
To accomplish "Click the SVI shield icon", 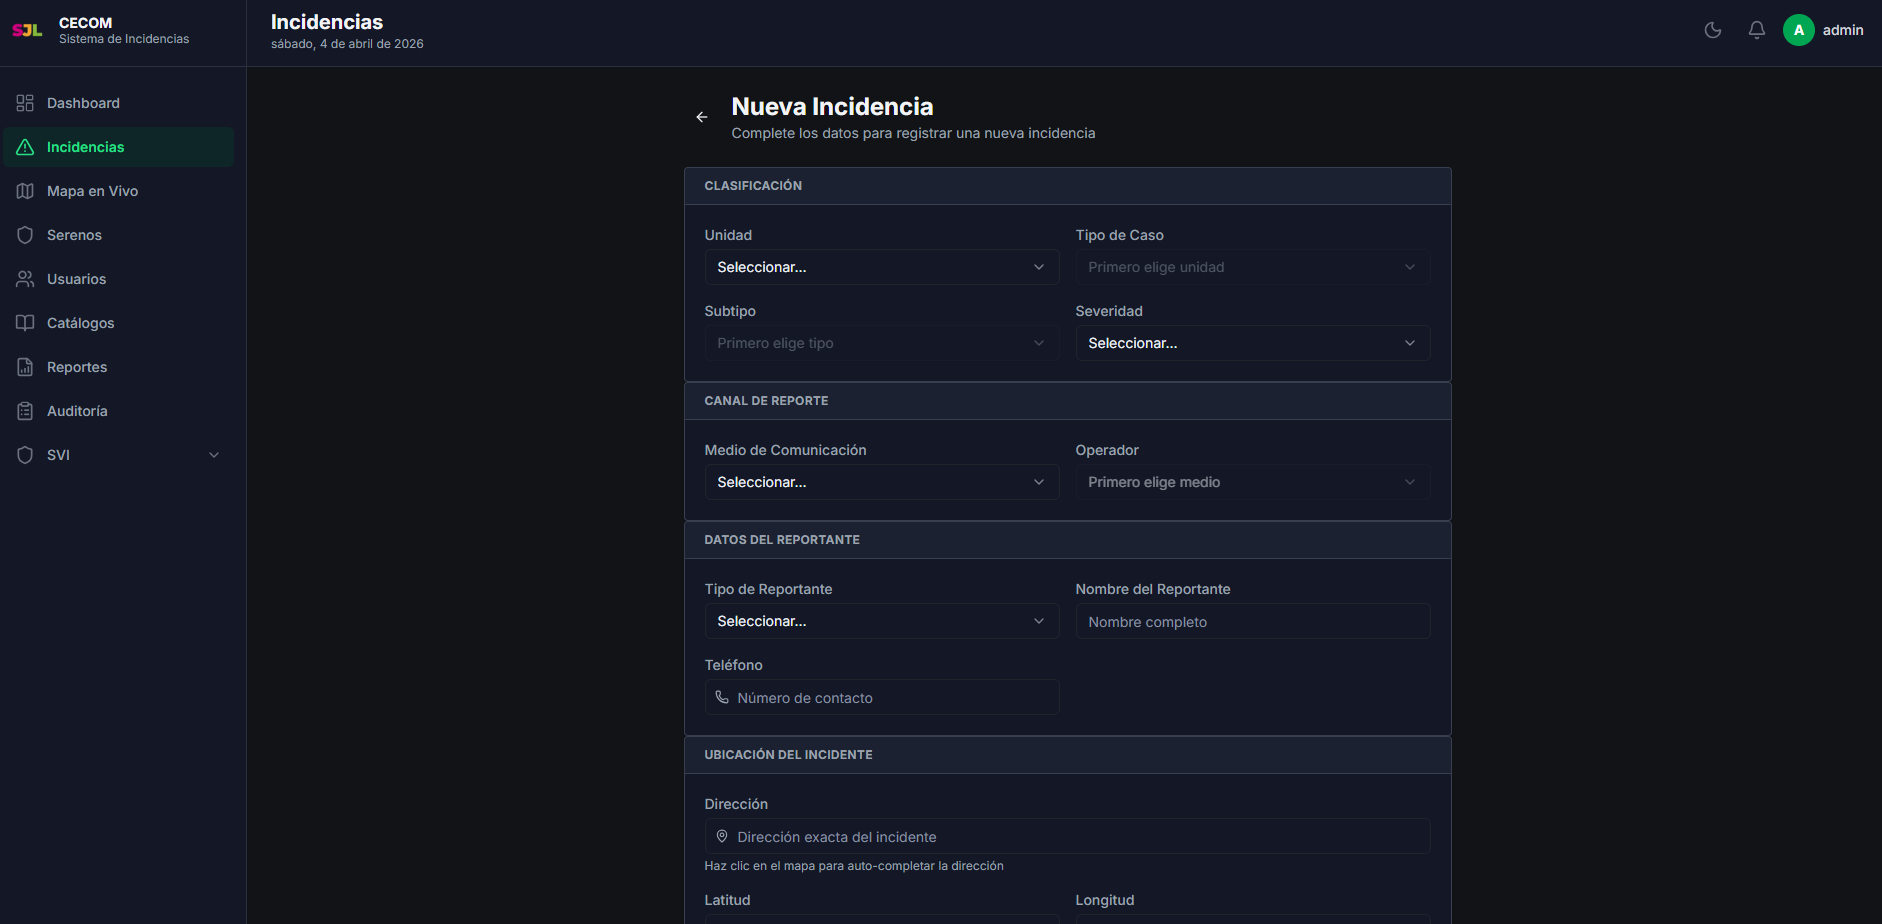I will (x=25, y=455).
